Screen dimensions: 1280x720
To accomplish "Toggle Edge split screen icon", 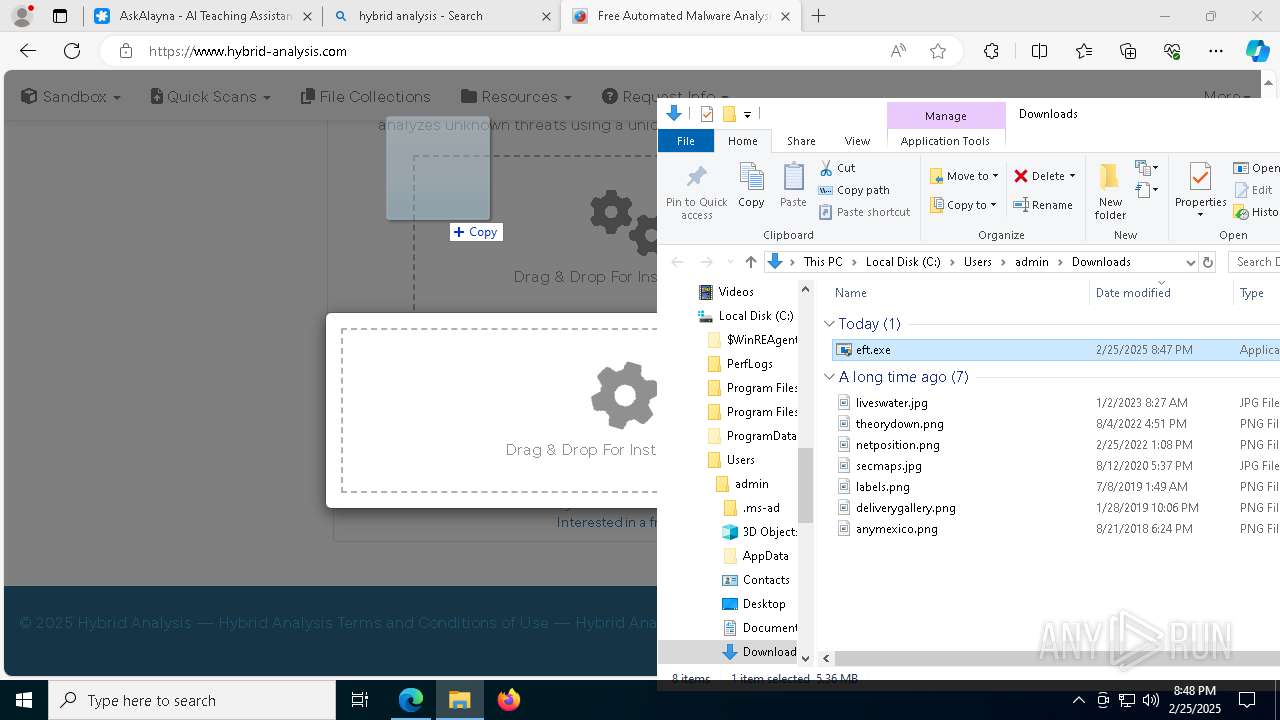I will tap(1039, 51).
